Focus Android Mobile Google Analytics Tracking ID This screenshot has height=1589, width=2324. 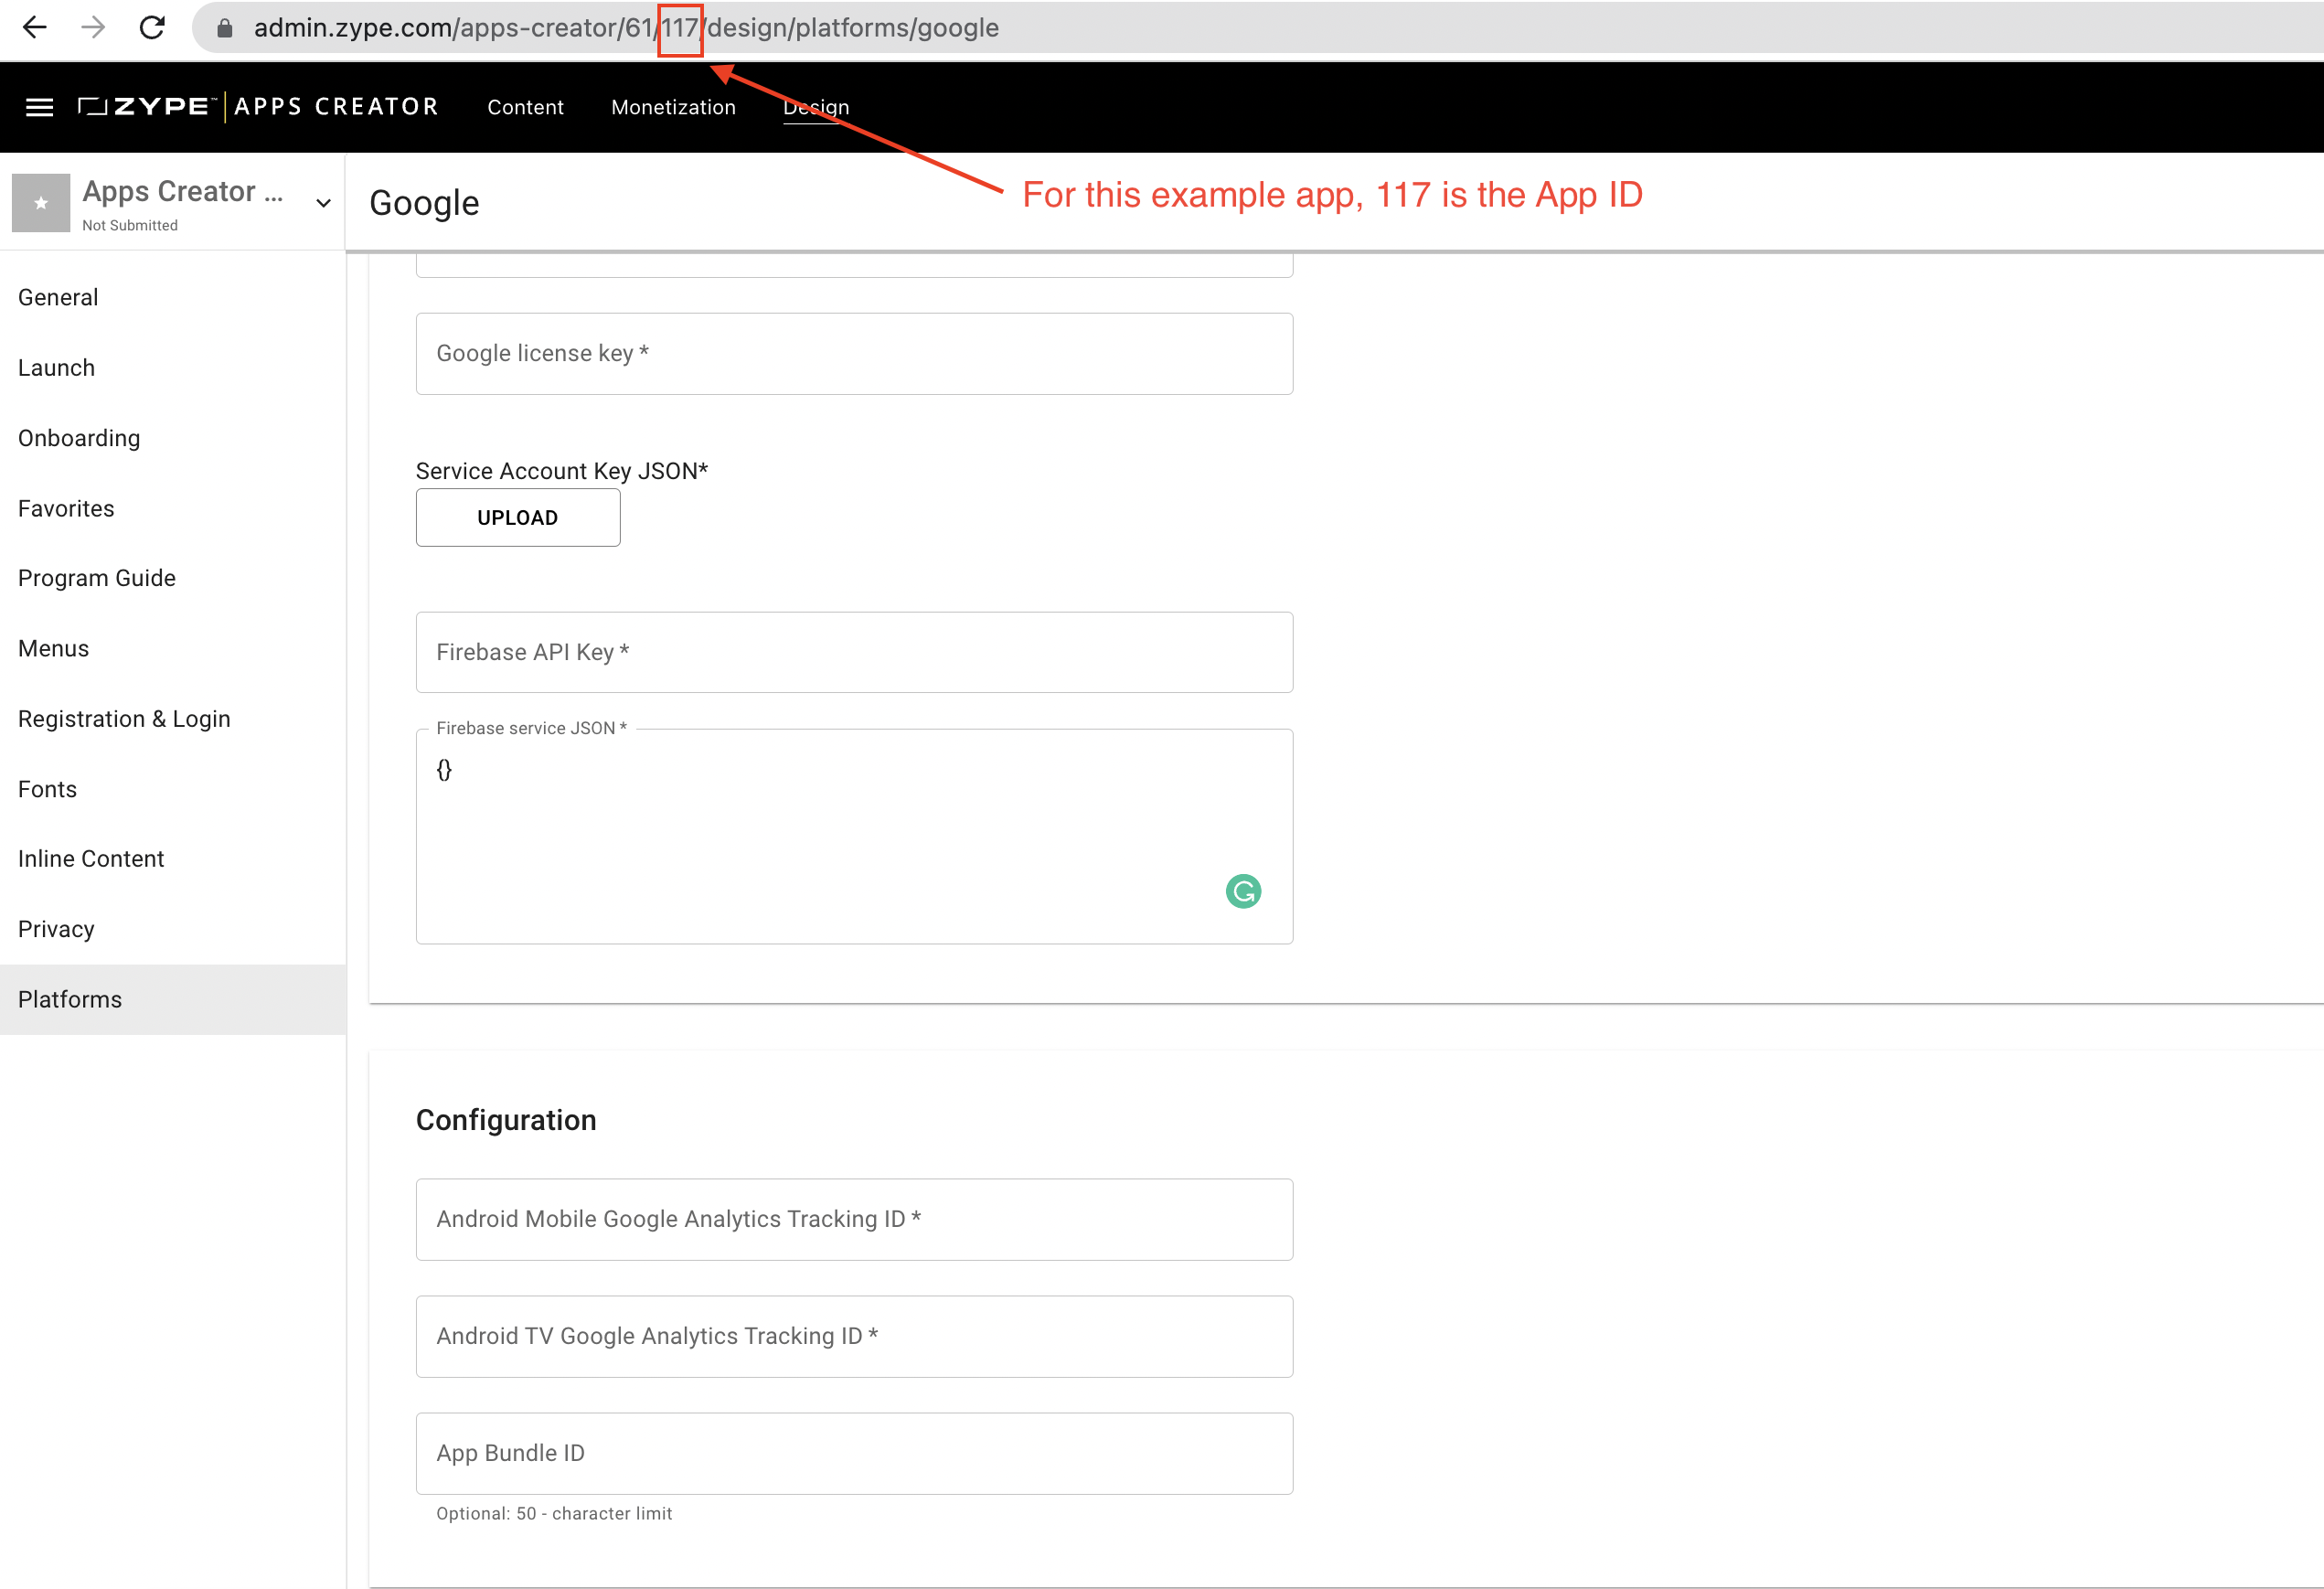[x=854, y=1219]
